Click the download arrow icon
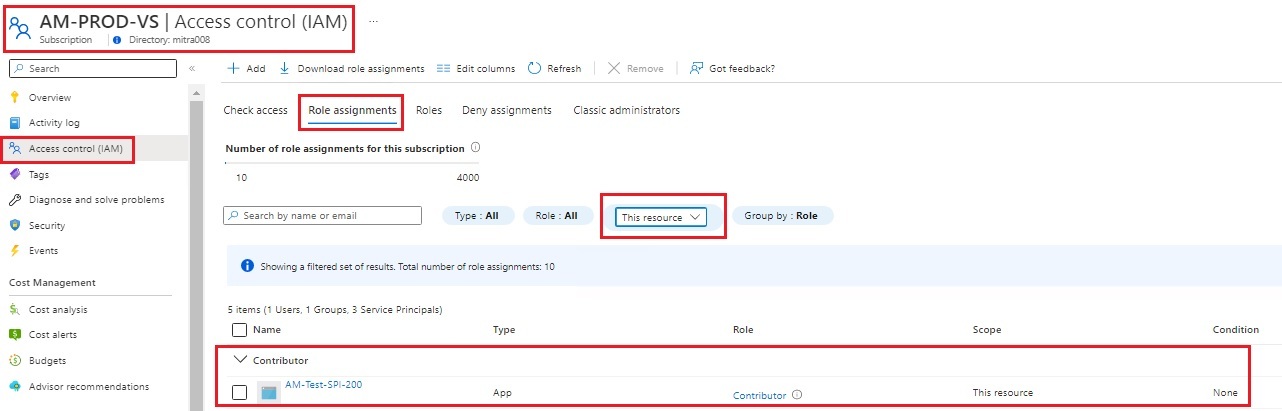The width and height of the screenshot is (1282, 411). coord(284,68)
